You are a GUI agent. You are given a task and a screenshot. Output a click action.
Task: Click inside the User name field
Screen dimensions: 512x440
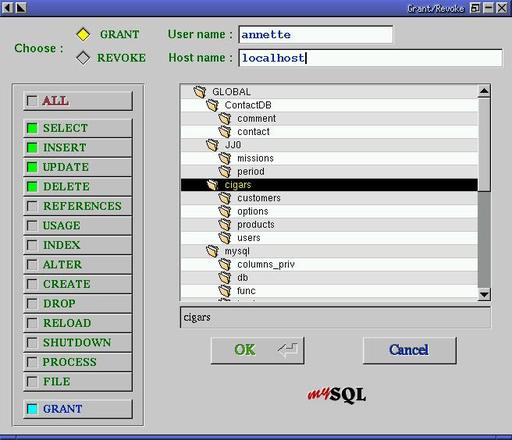315,34
